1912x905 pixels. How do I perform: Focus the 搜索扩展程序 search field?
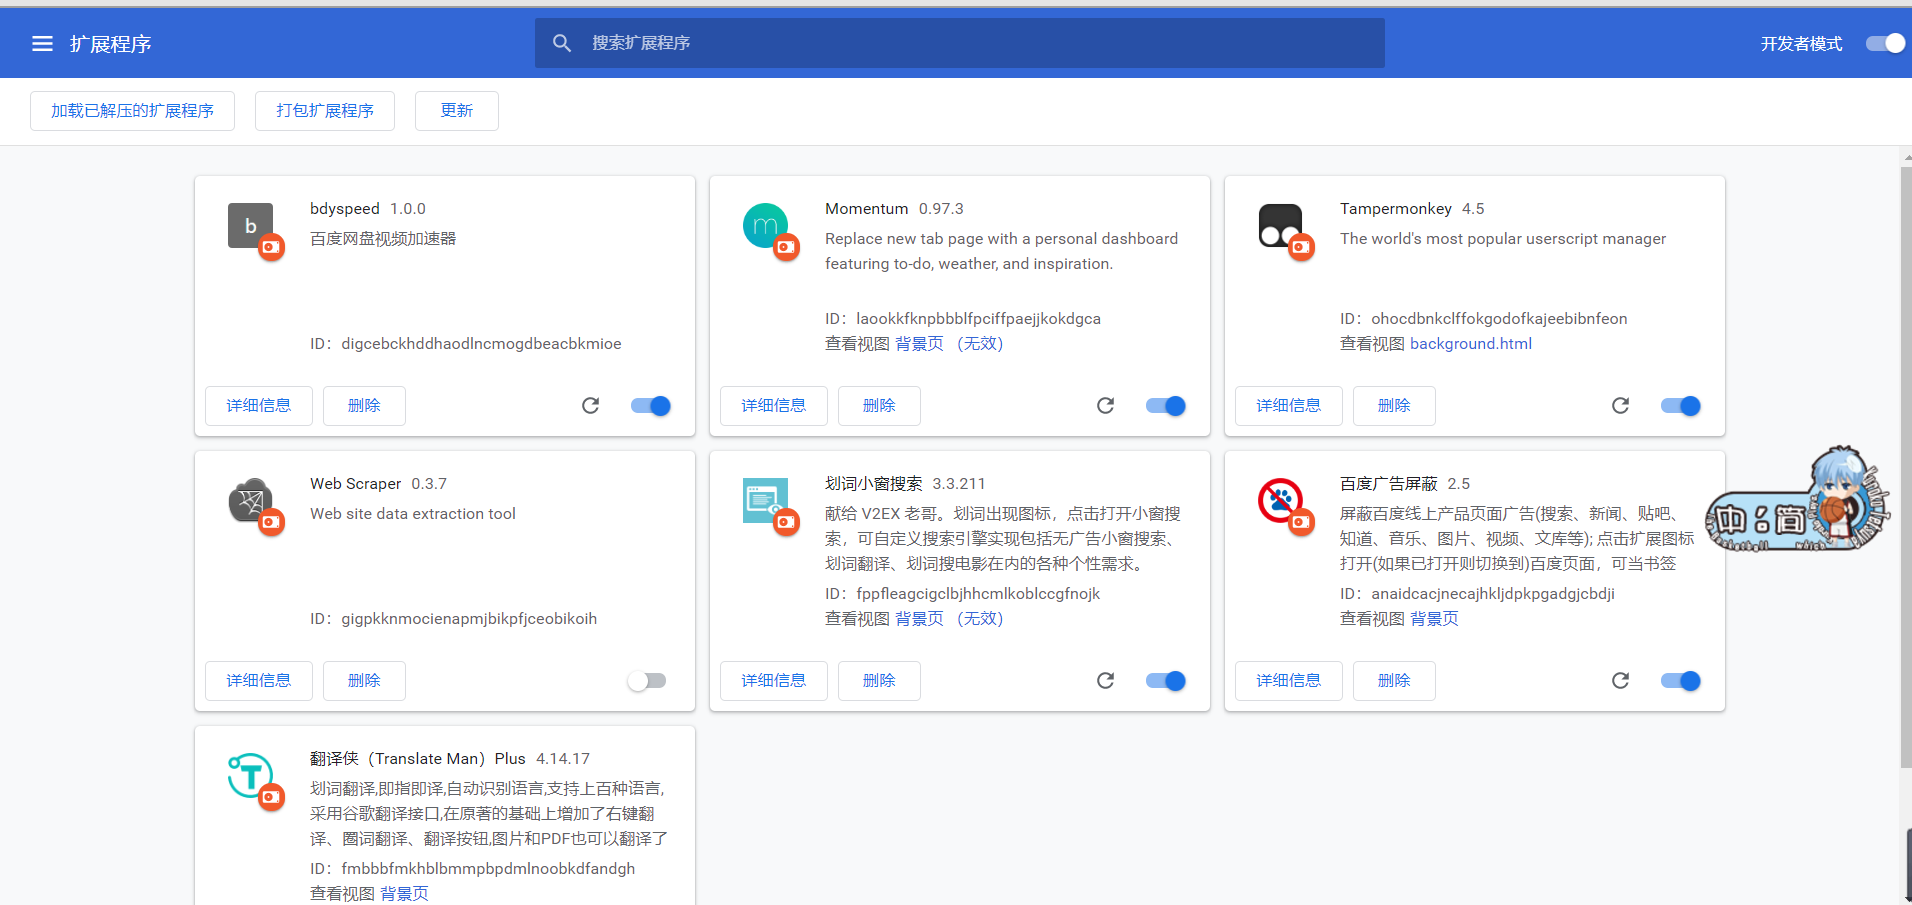tap(960, 43)
